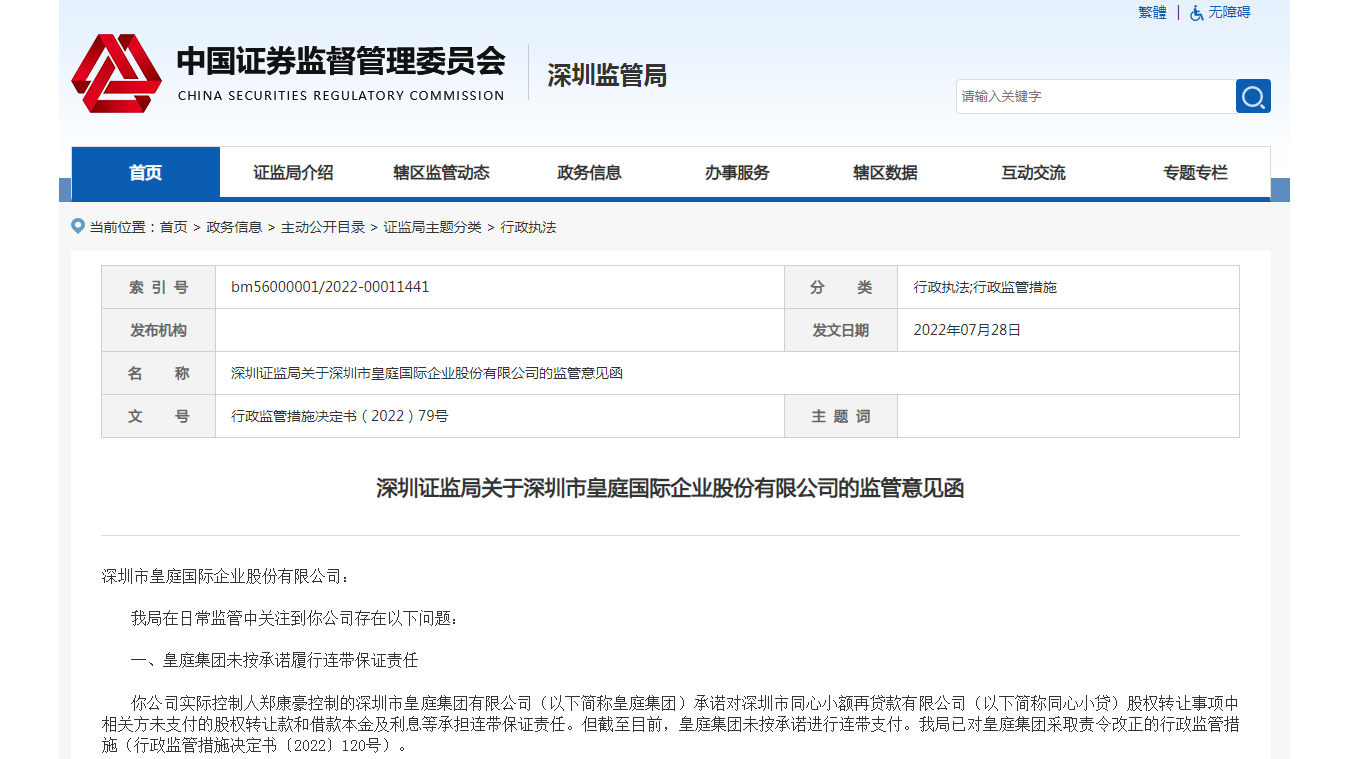Viewport: 1349px width, 759px height.
Task: Open 证监局主题分类 breadcrumb link
Action: pyautogui.click(x=432, y=227)
